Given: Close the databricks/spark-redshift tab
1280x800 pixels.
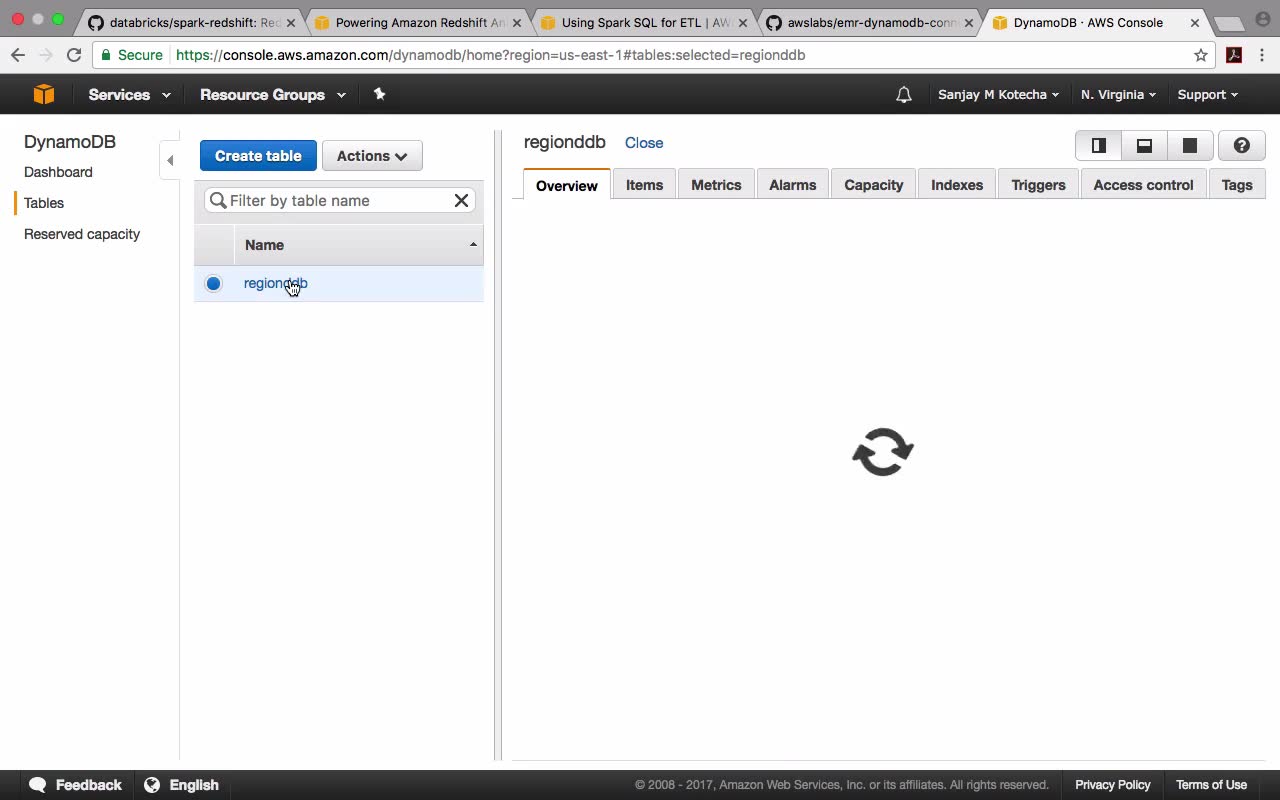Looking at the screenshot, I should coord(291,23).
